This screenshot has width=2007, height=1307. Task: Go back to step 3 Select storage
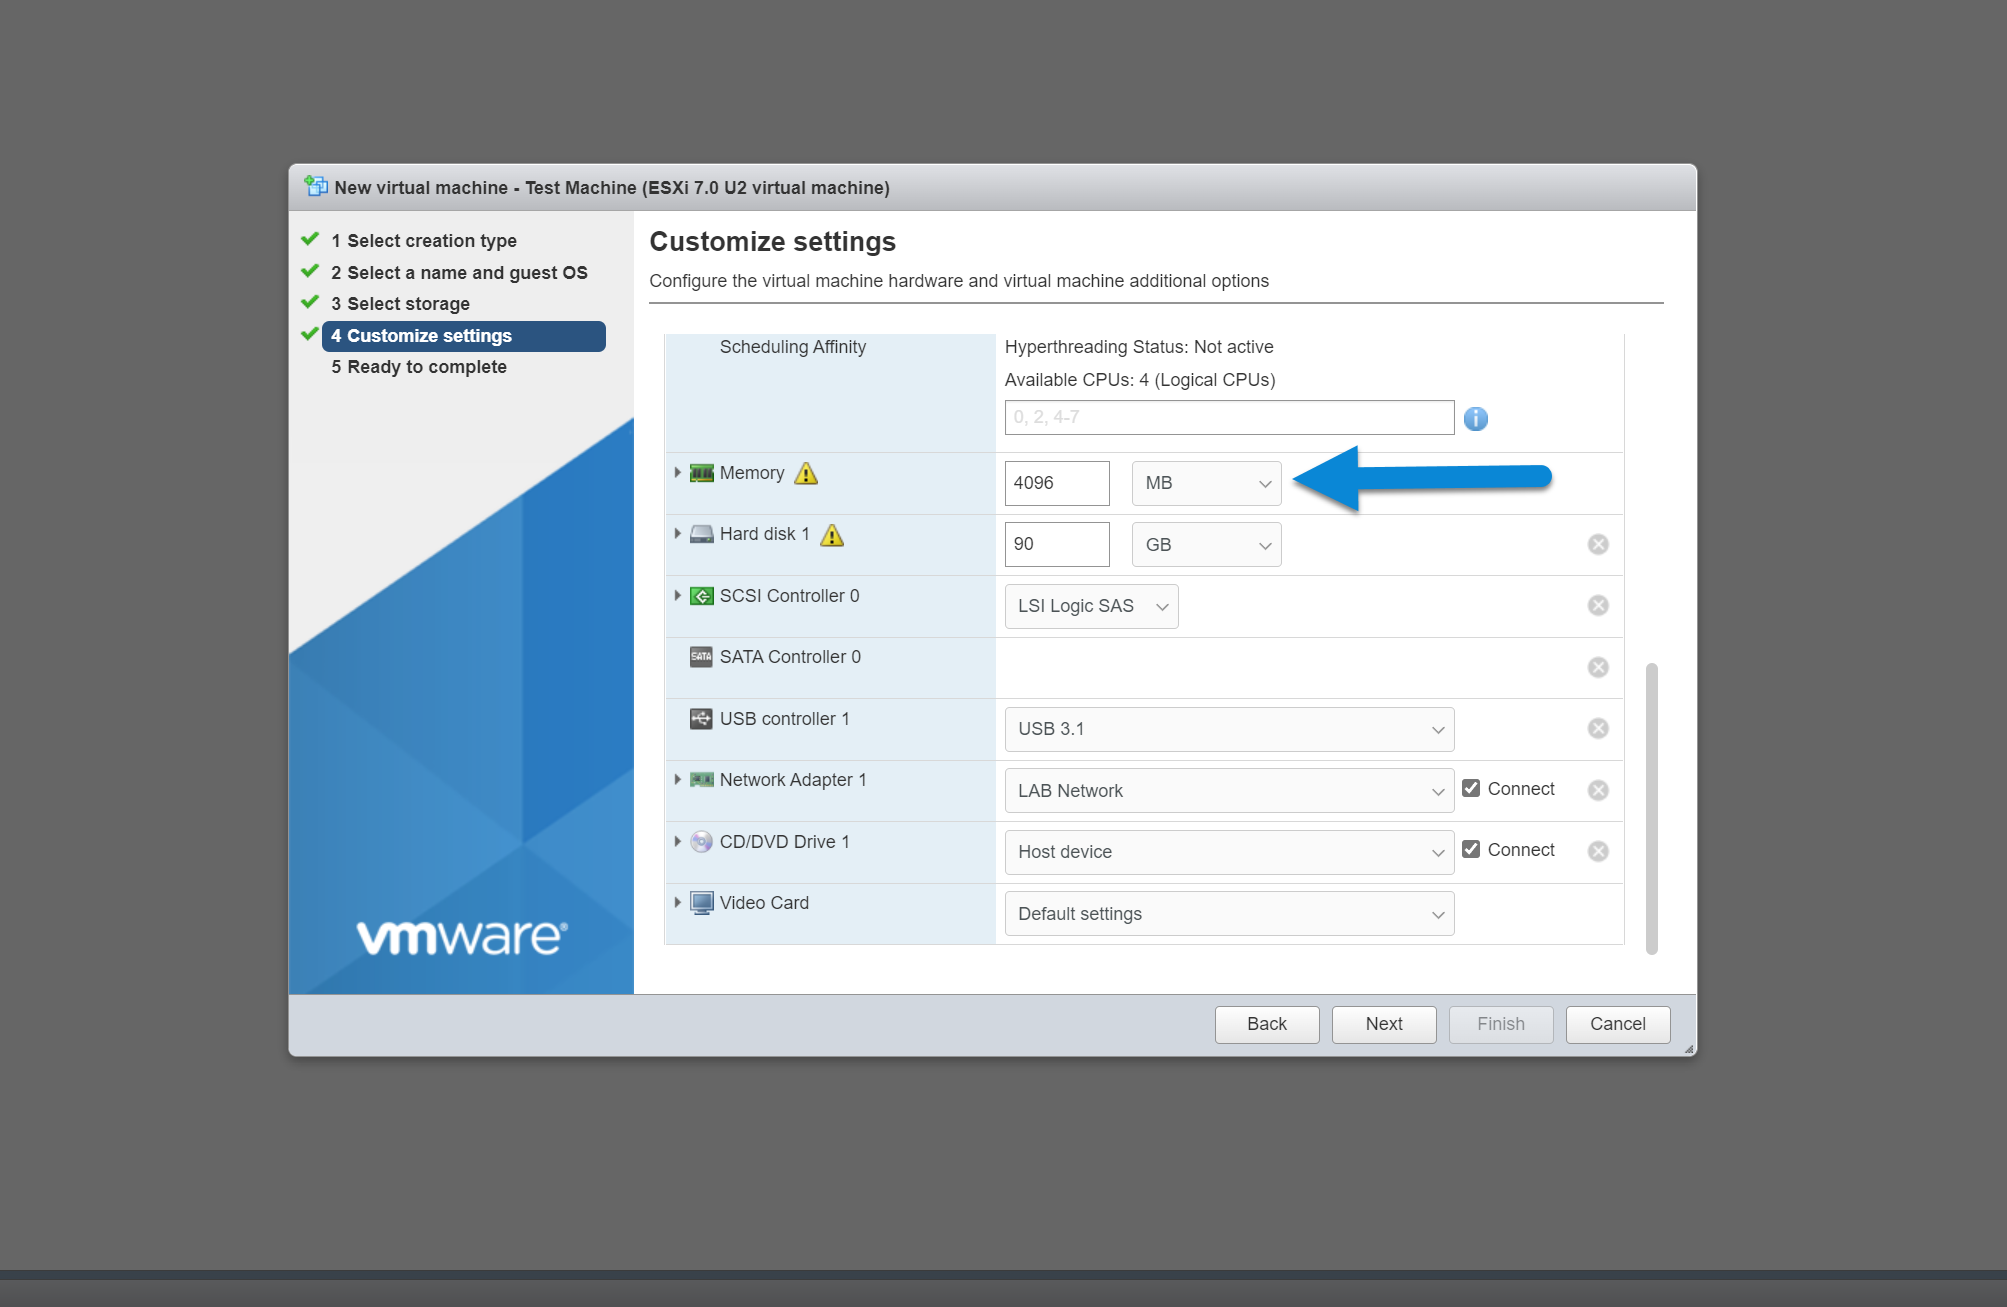(x=400, y=303)
